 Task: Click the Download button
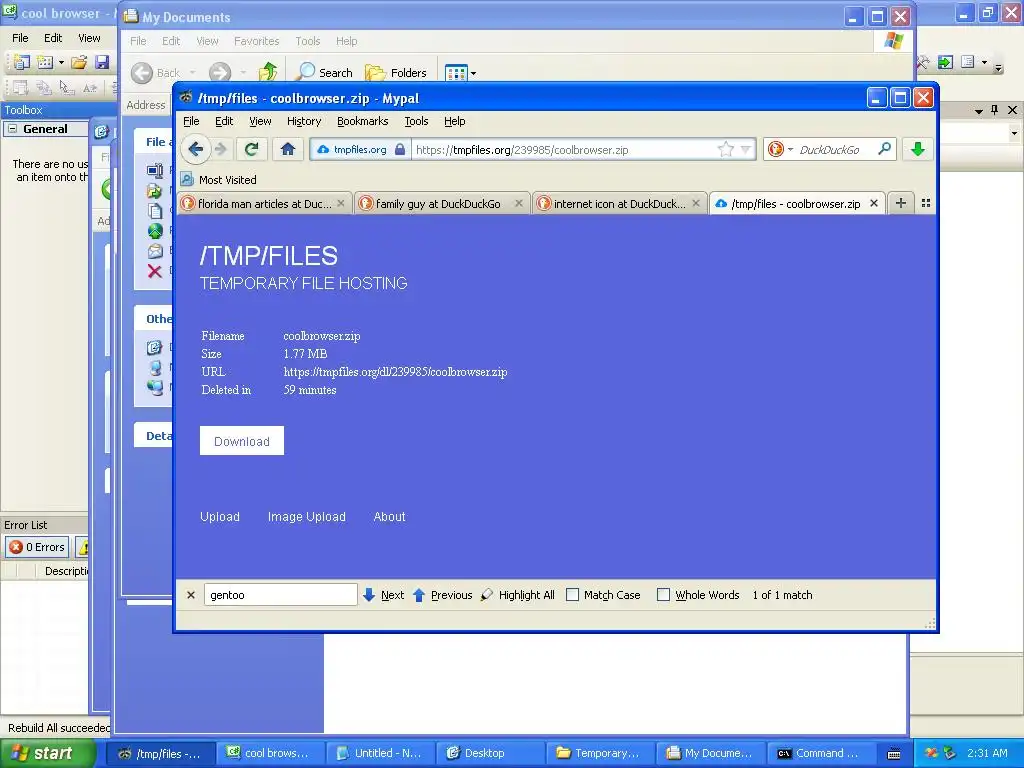tap(242, 441)
